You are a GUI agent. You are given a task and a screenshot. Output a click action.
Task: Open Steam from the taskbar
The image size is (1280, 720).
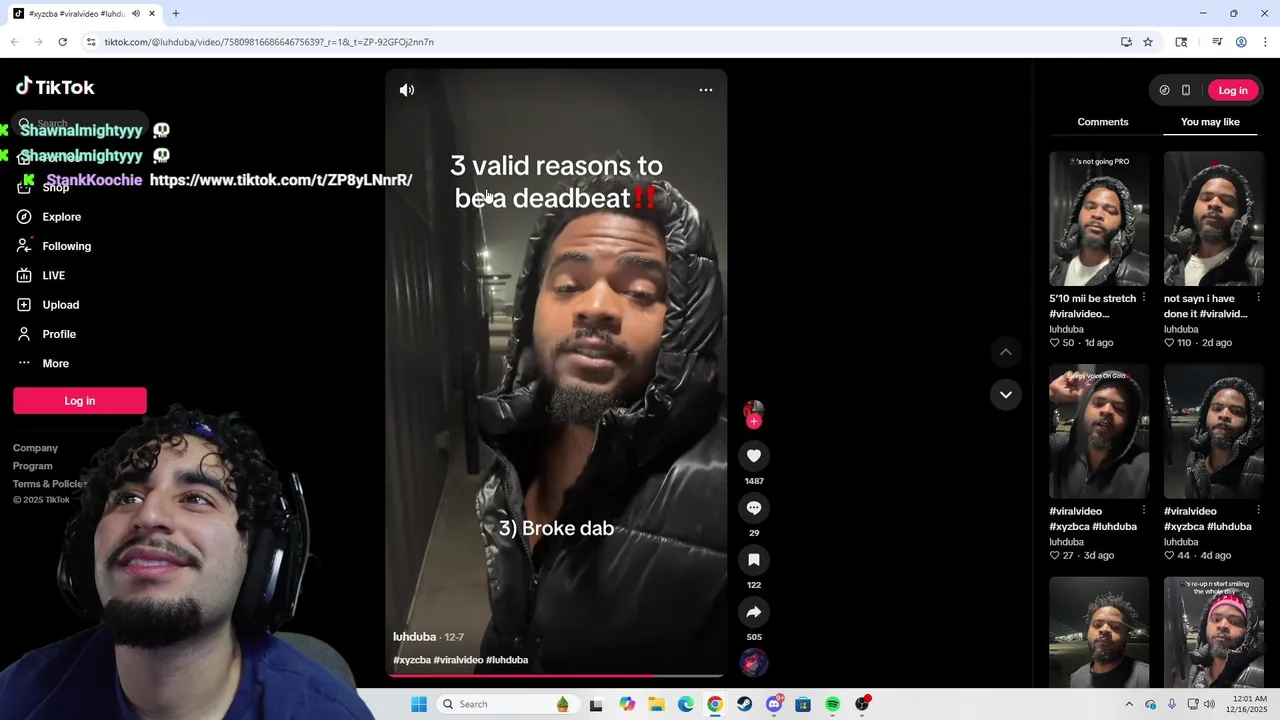pyautogui.click(x=744, y=704)
